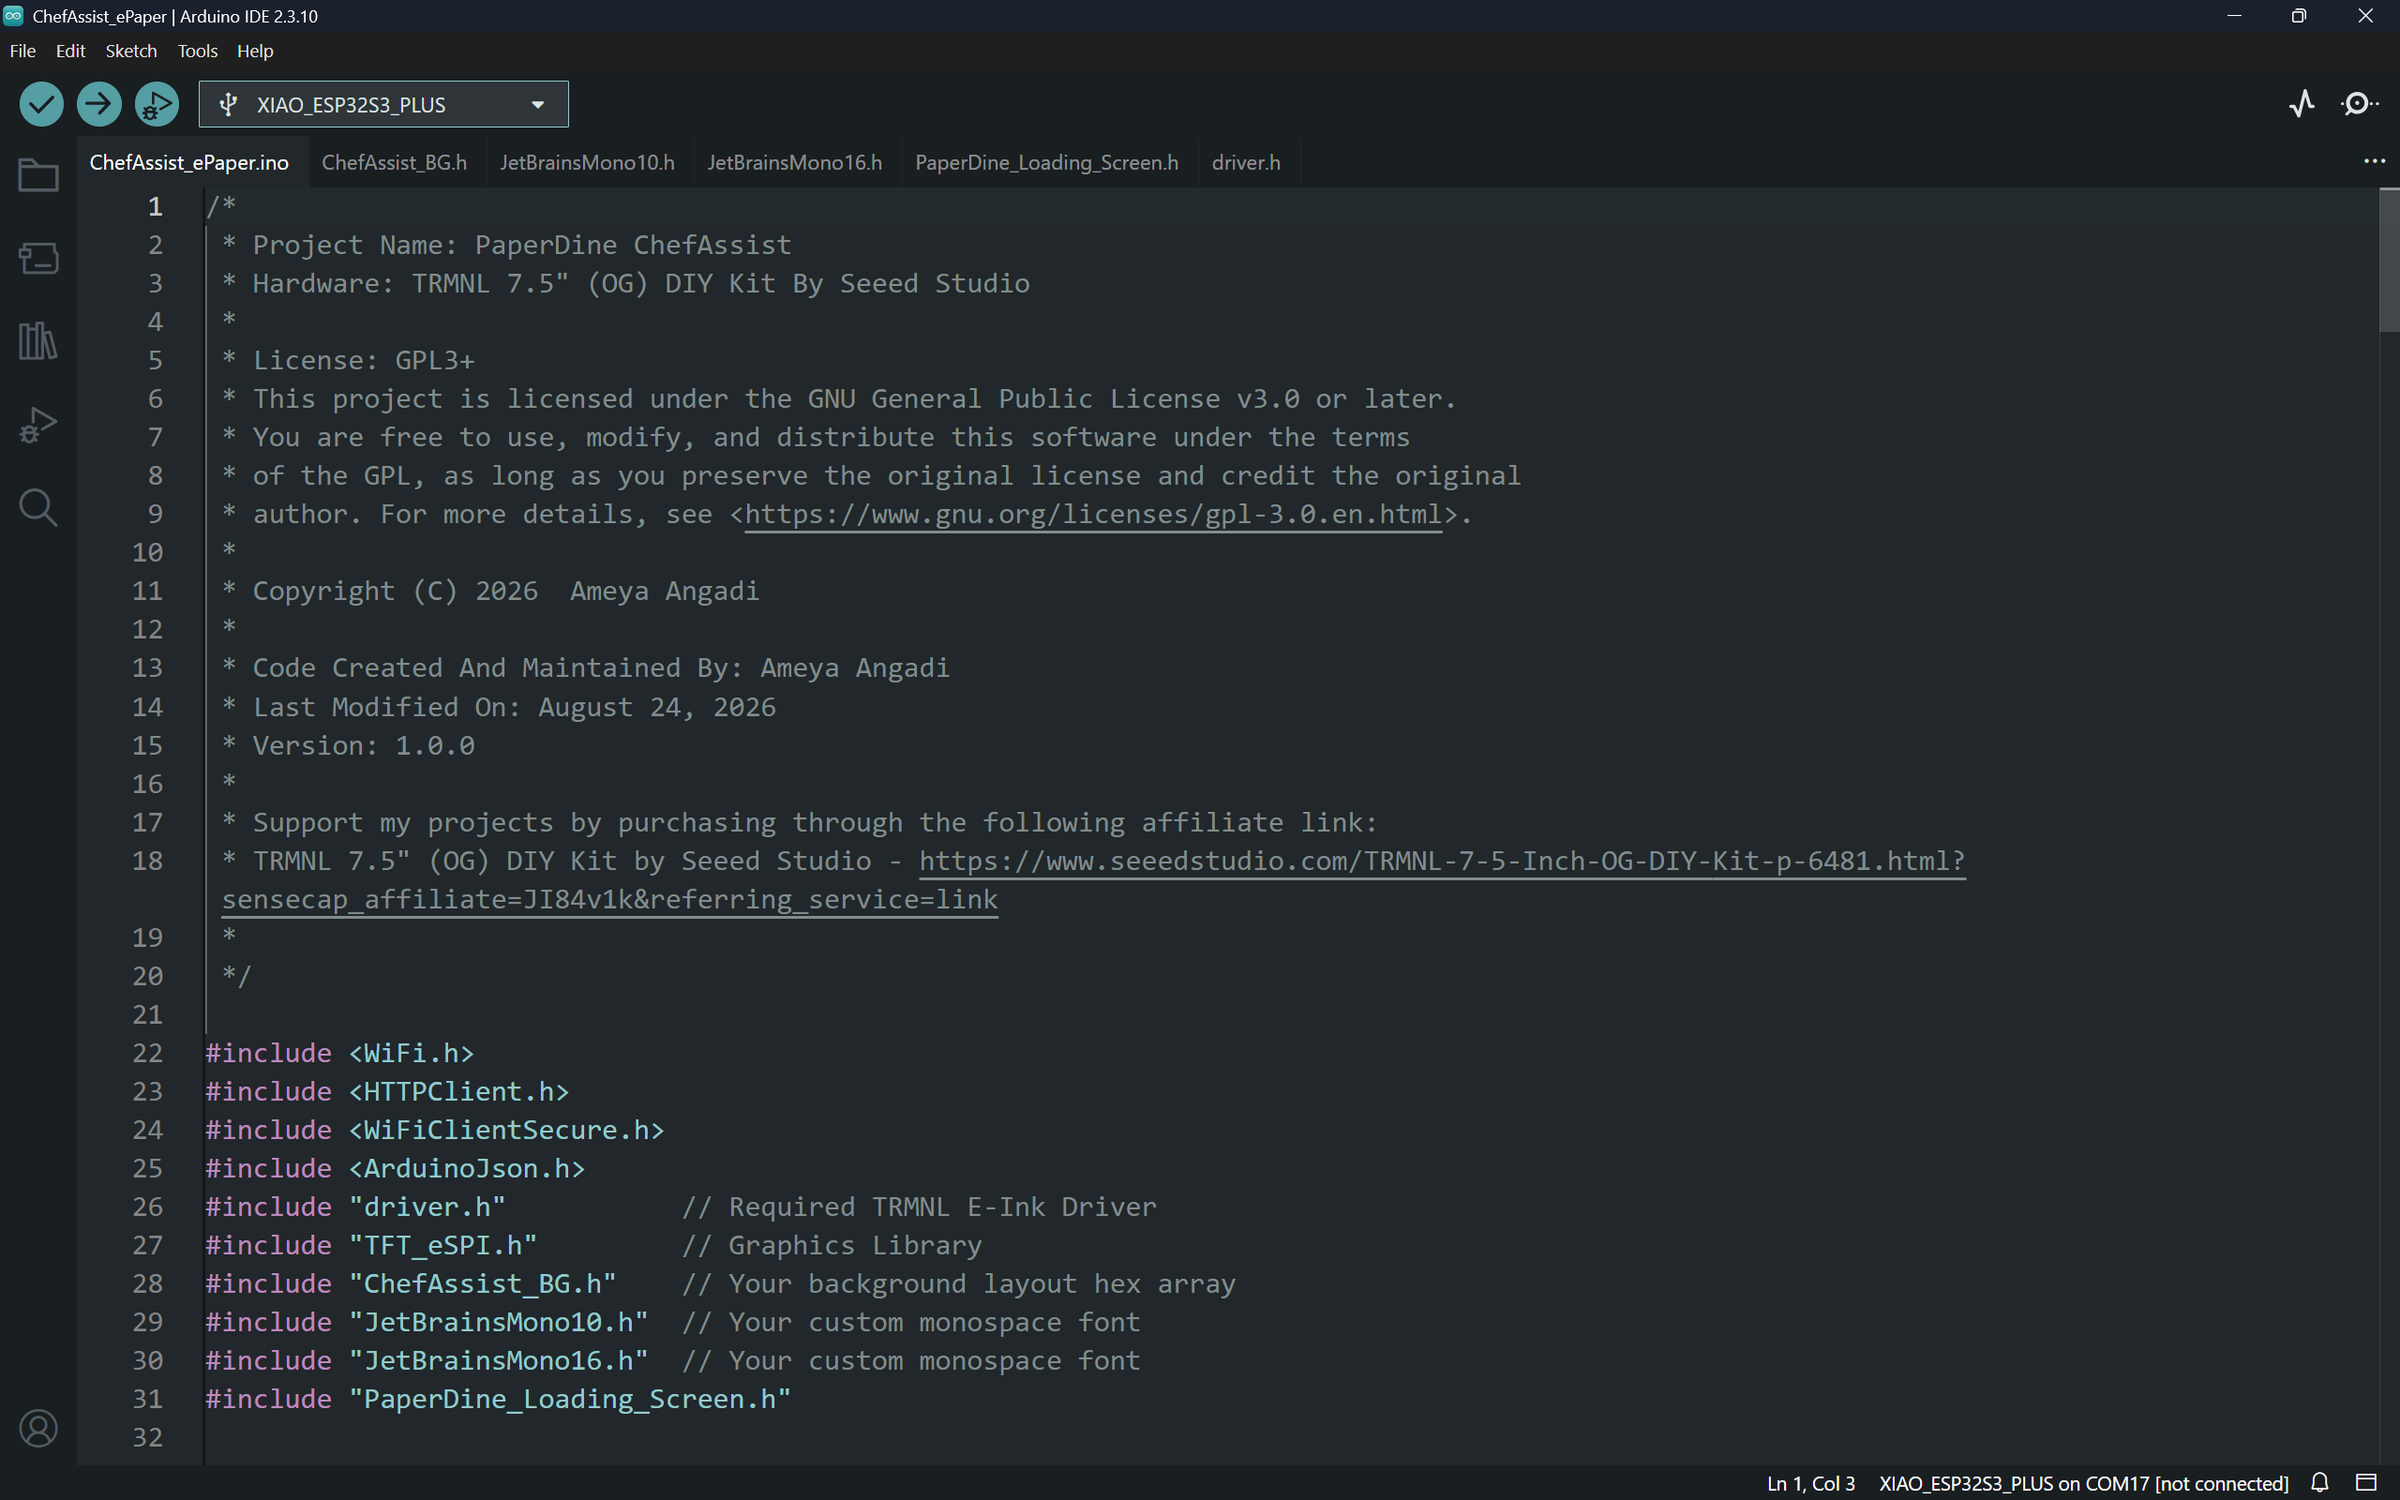The width and height of the screenshot is (2400, 1500).
Task: Click the "TFT_eSPI.h" include text
Action: tap(443, 1246)
